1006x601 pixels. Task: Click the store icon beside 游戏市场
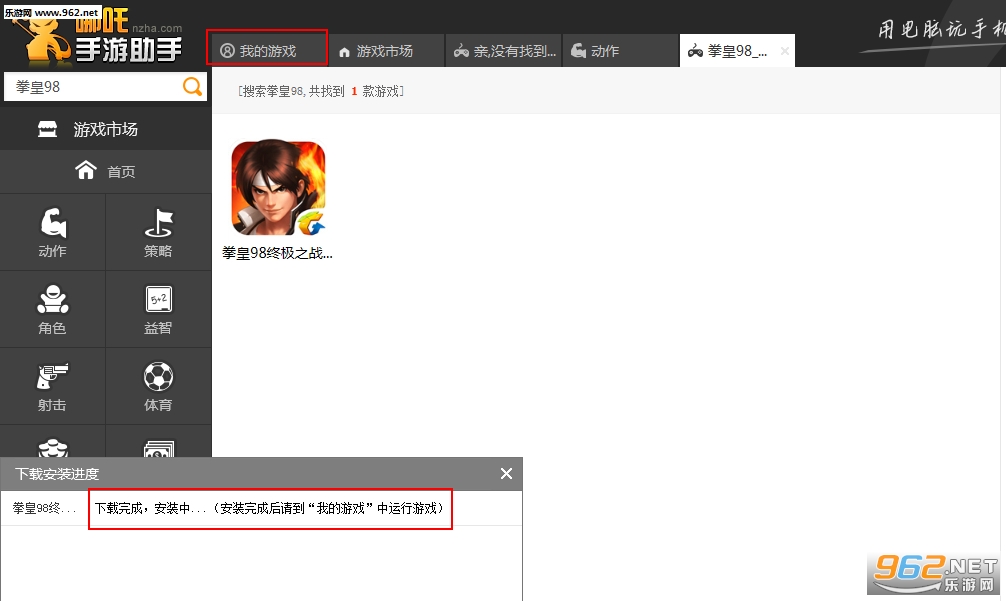coord(47,130)
